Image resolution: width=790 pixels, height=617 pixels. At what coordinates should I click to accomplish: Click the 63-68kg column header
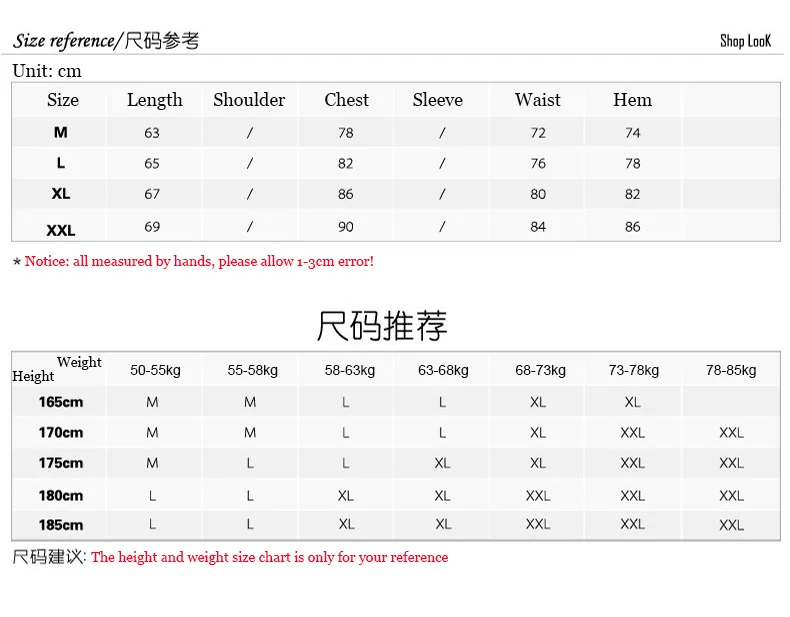[443, 370]
